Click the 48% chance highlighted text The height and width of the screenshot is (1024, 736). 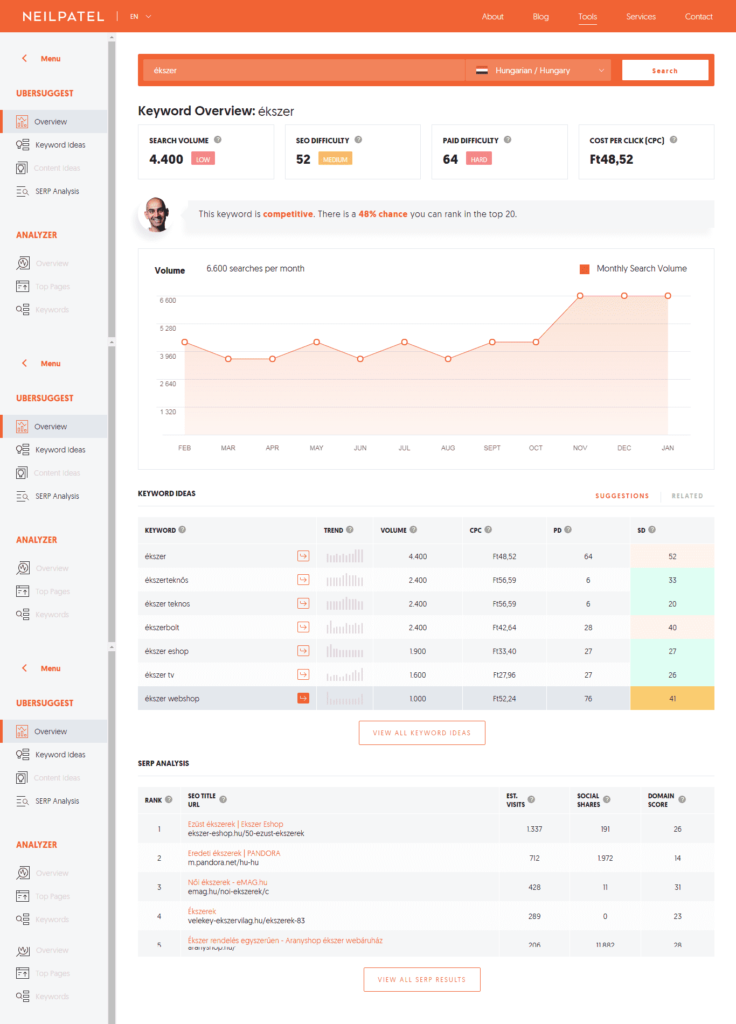[x=383, y=214]
